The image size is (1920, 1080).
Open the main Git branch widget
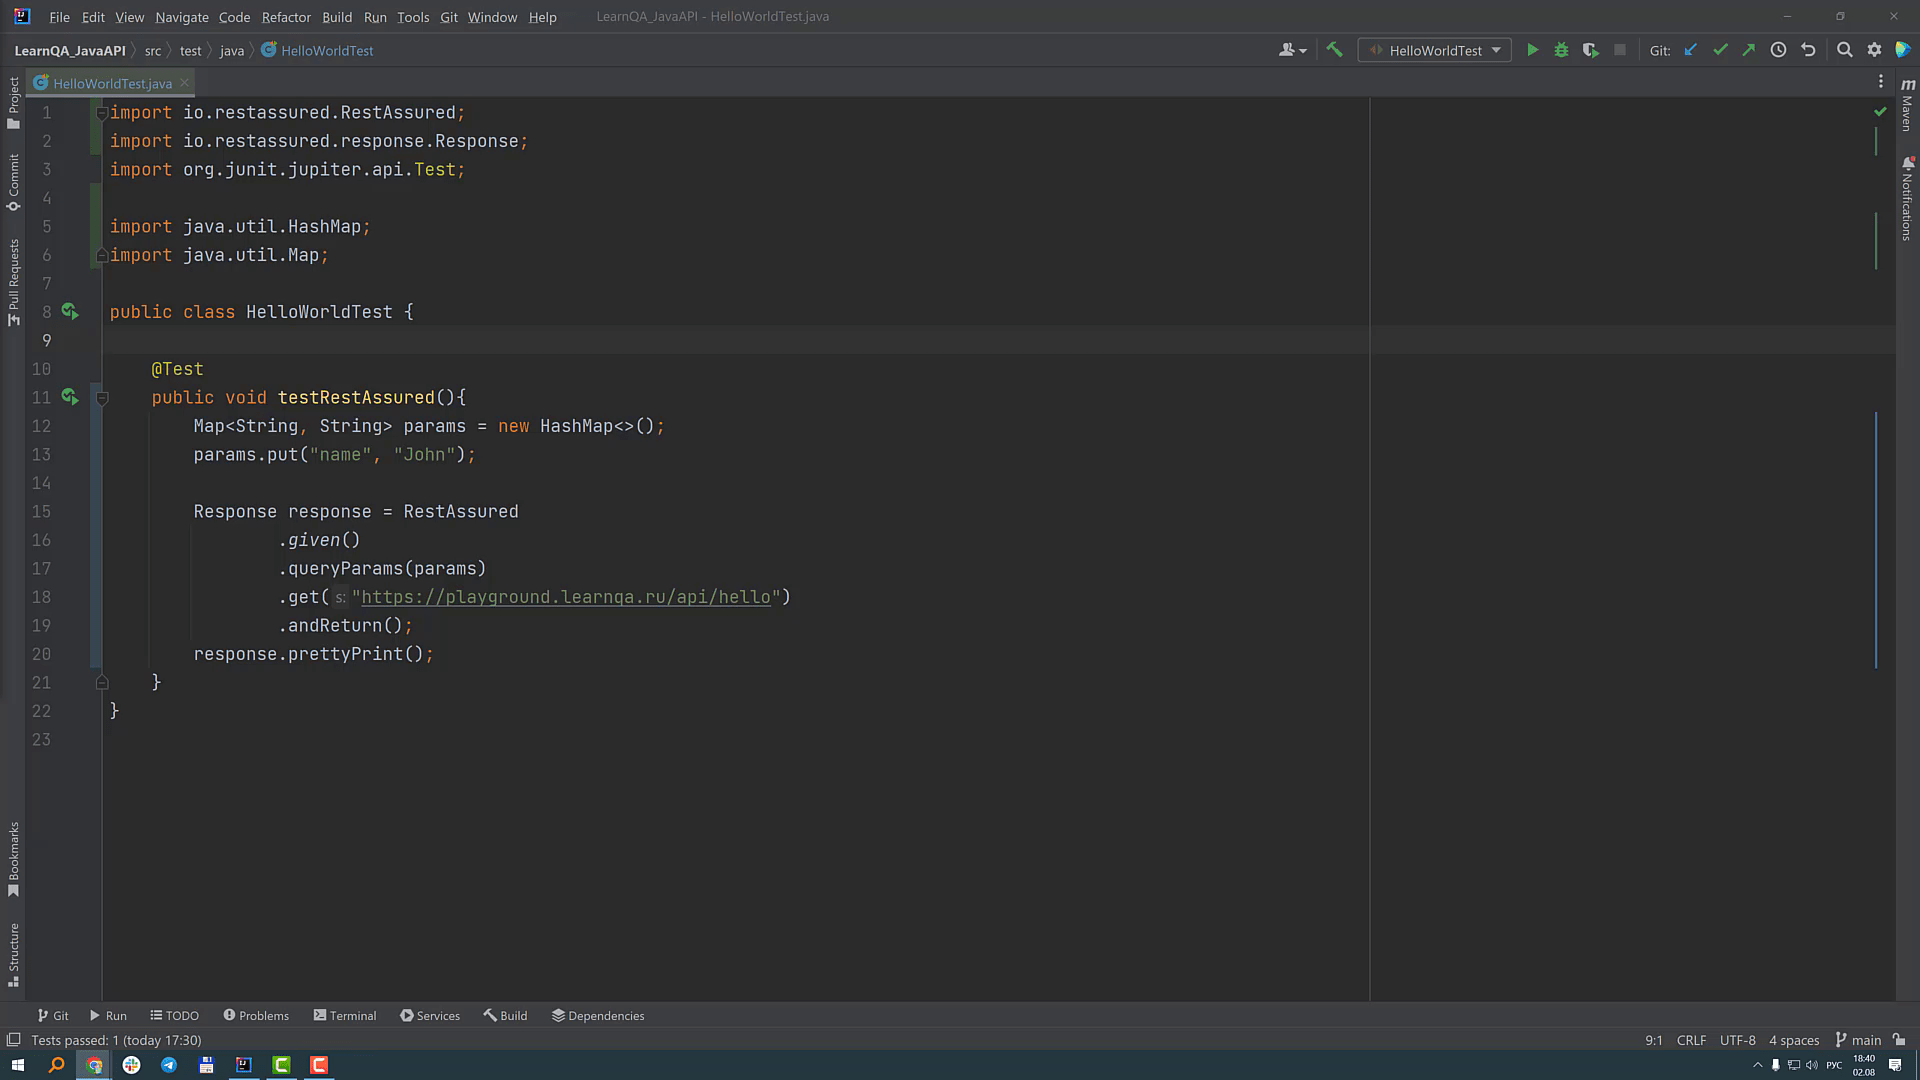coord(1858,1040)
